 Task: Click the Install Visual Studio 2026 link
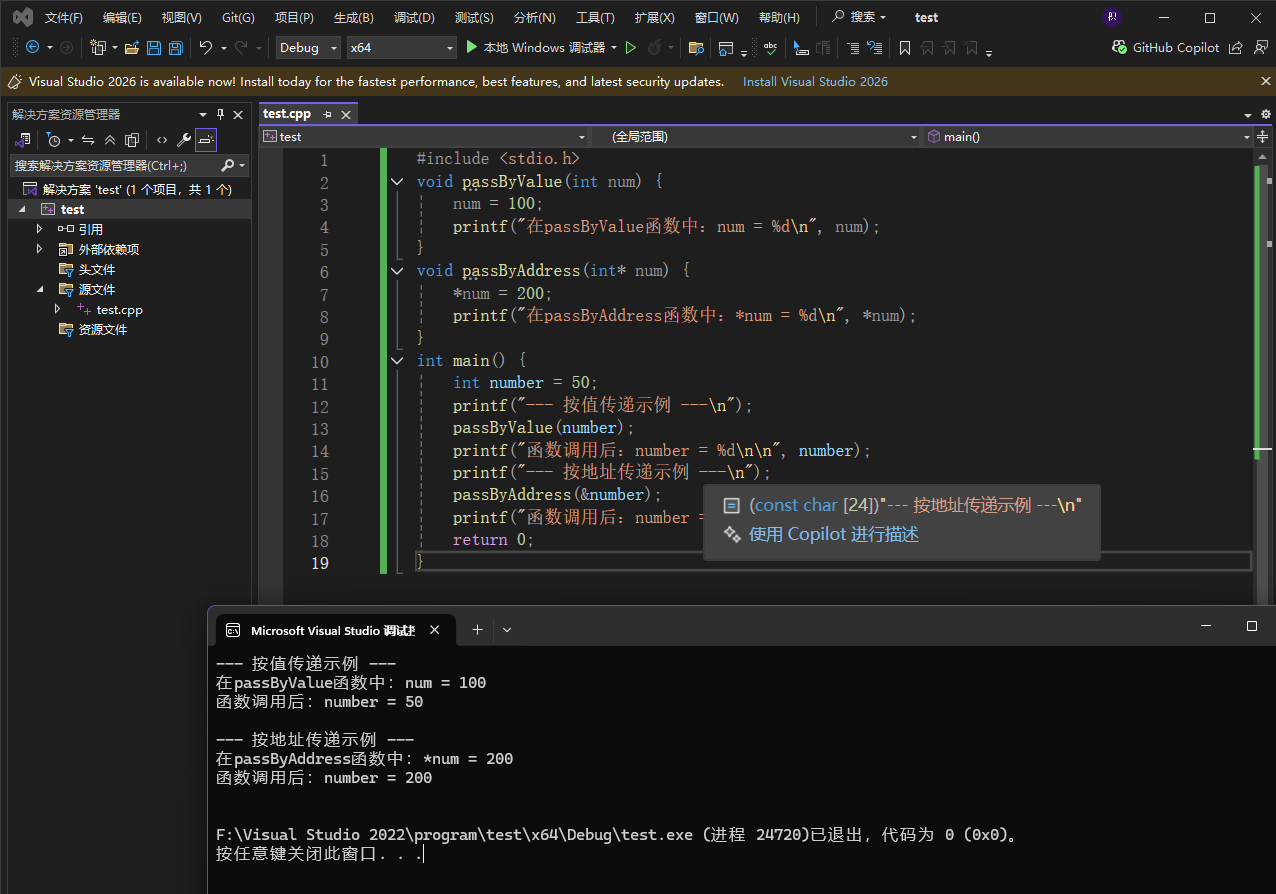click(x=815, y=82)
